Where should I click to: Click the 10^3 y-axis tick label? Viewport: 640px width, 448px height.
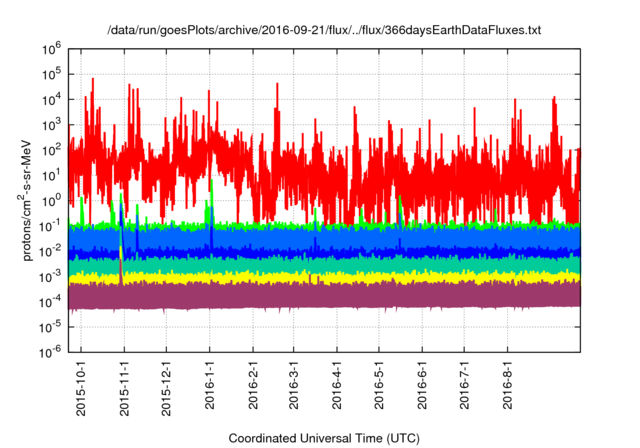(x=51, y=125)
